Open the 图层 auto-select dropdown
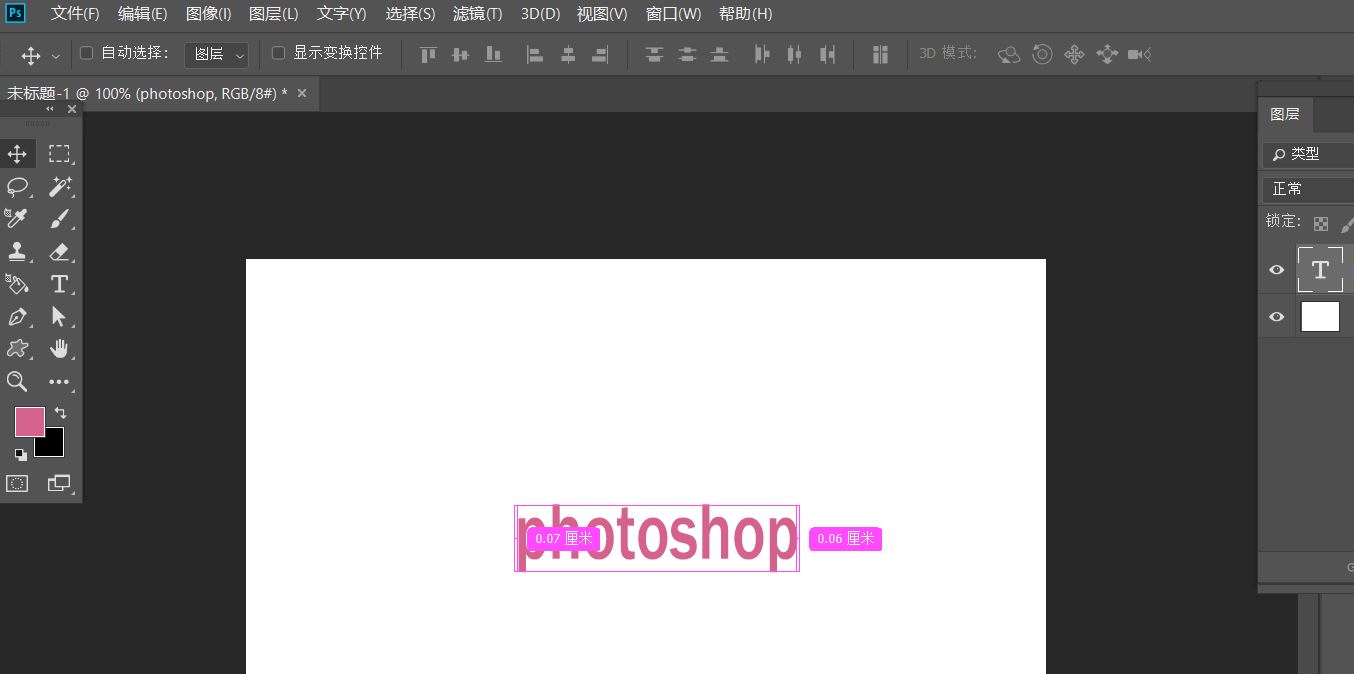Screen dimensions: 1354x674 point(216,54)
